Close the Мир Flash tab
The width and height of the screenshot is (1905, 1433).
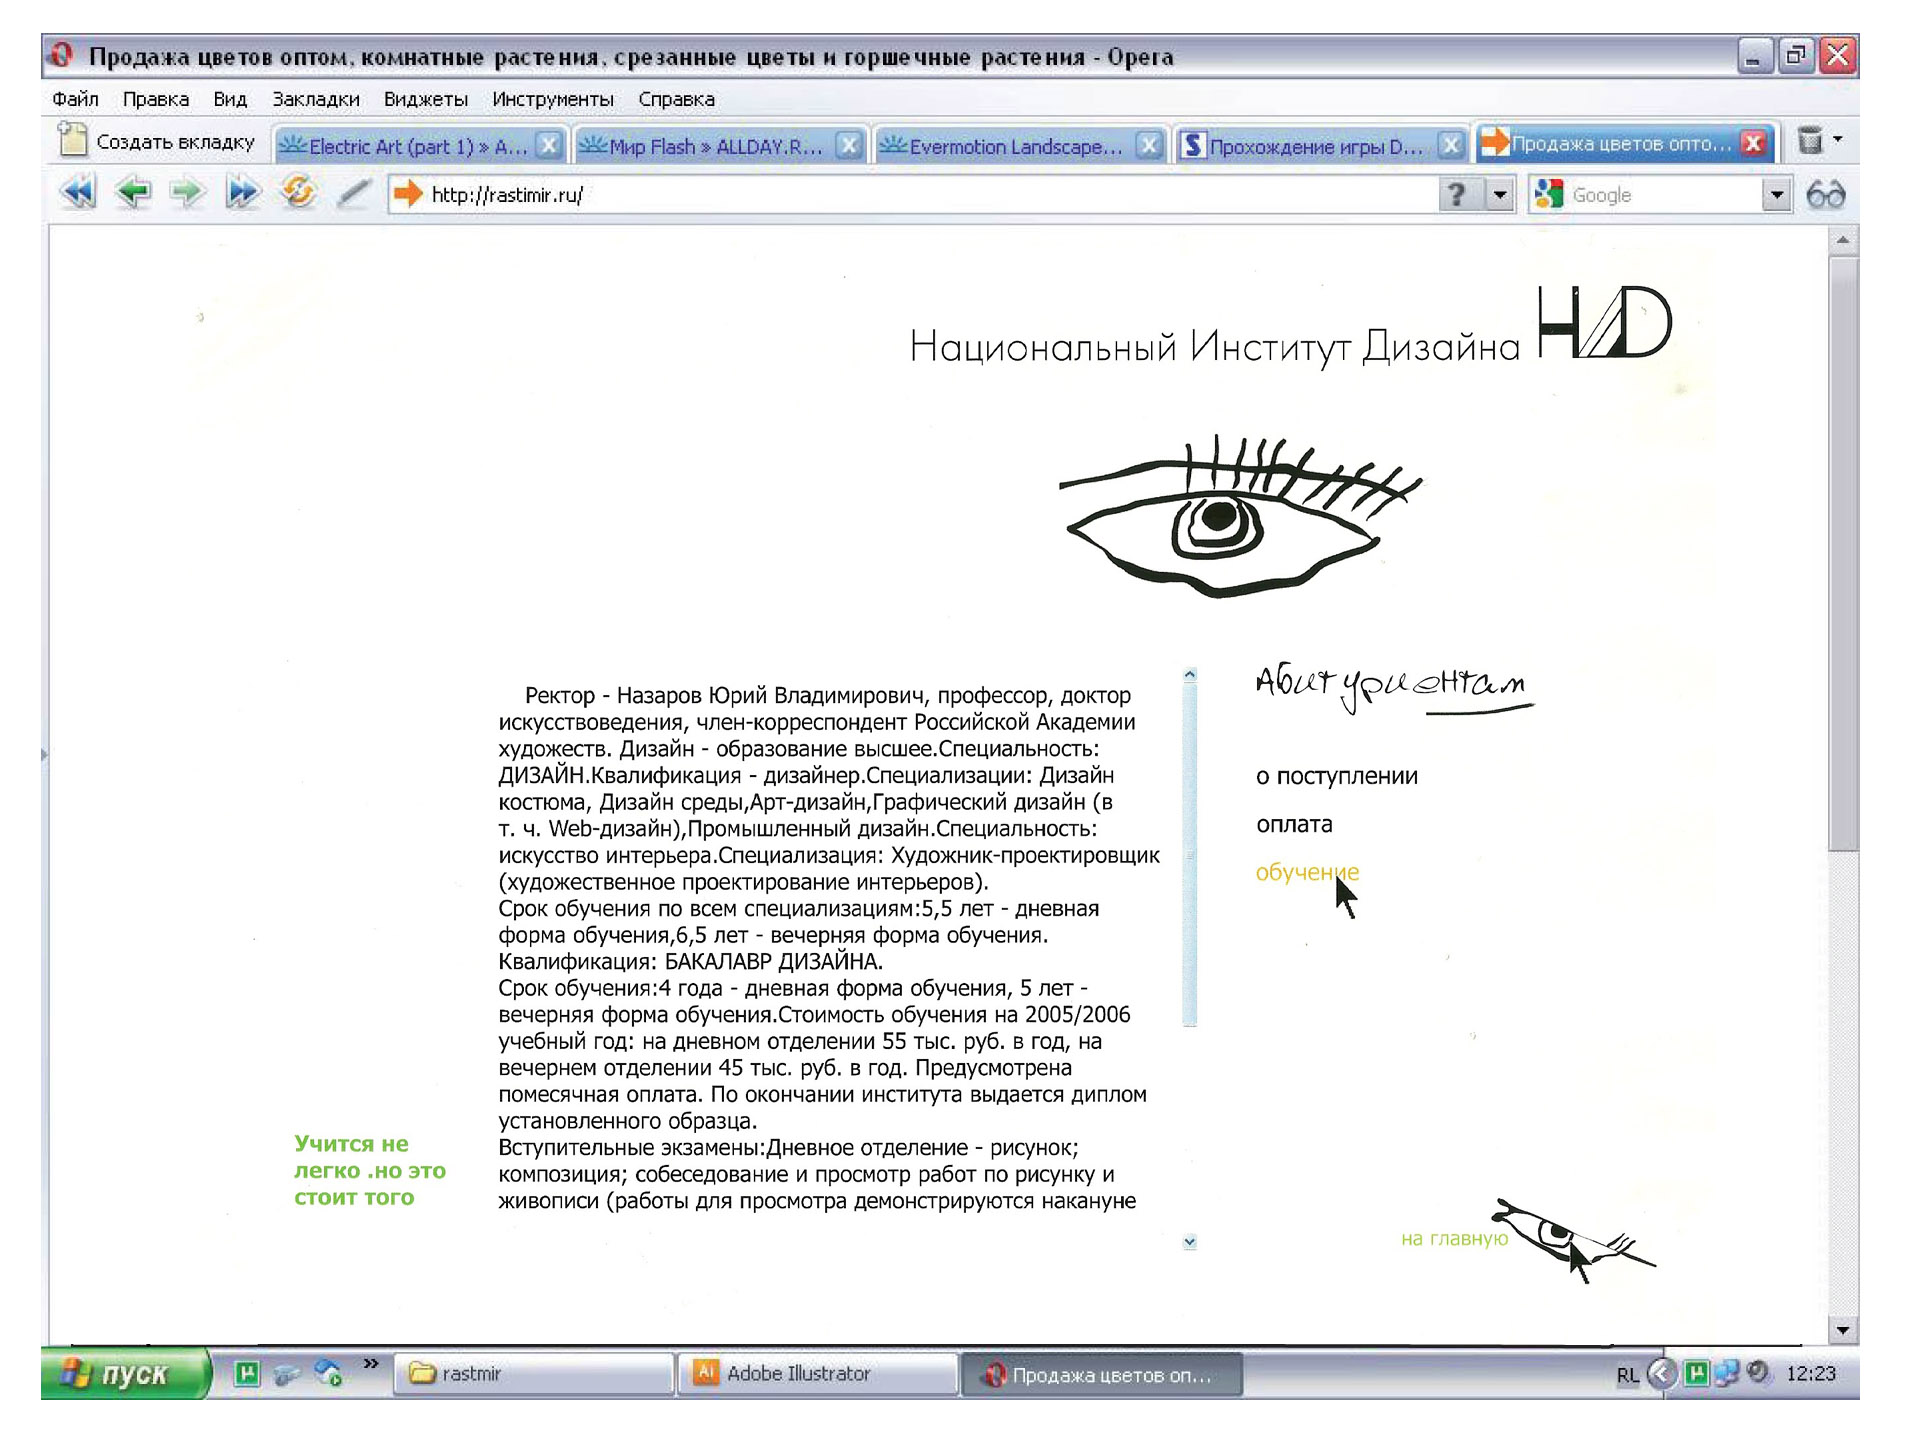[x=848, y=146]
